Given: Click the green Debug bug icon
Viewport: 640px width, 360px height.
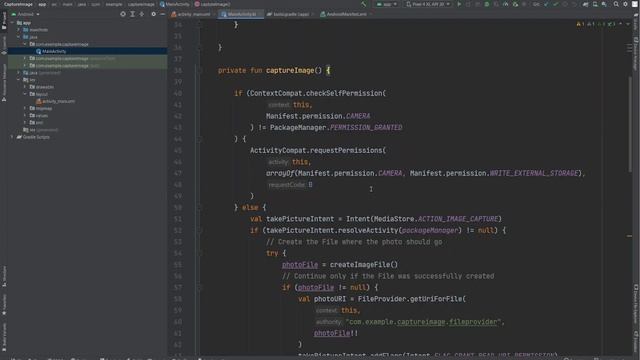Looking at the screenshot, I should [487, 4].
